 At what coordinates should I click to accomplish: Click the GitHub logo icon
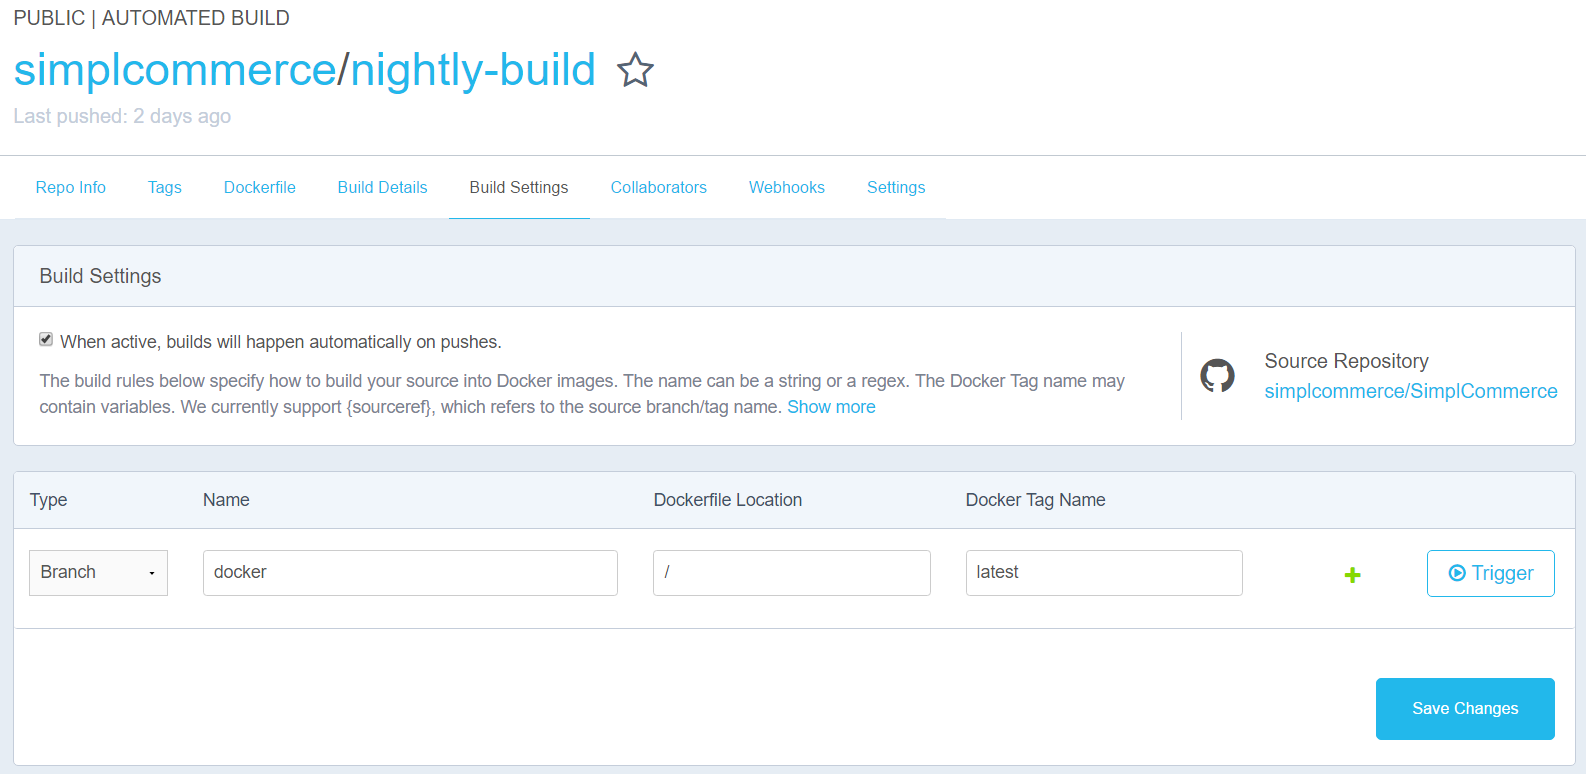click(x=1217, y=376)
